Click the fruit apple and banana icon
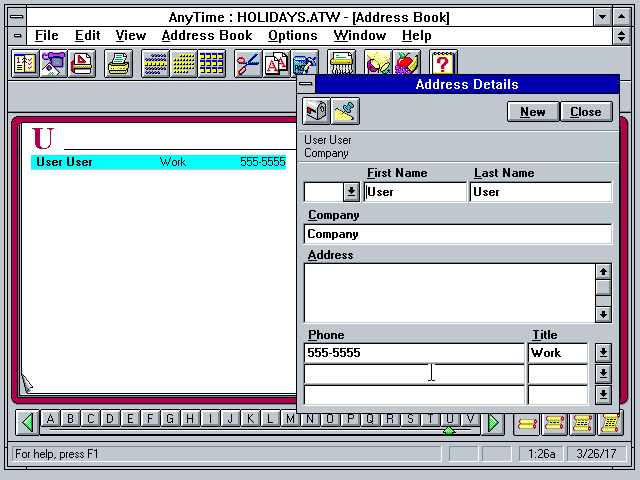640x480 pixels. pyautogui.click(x=406, y=64)
